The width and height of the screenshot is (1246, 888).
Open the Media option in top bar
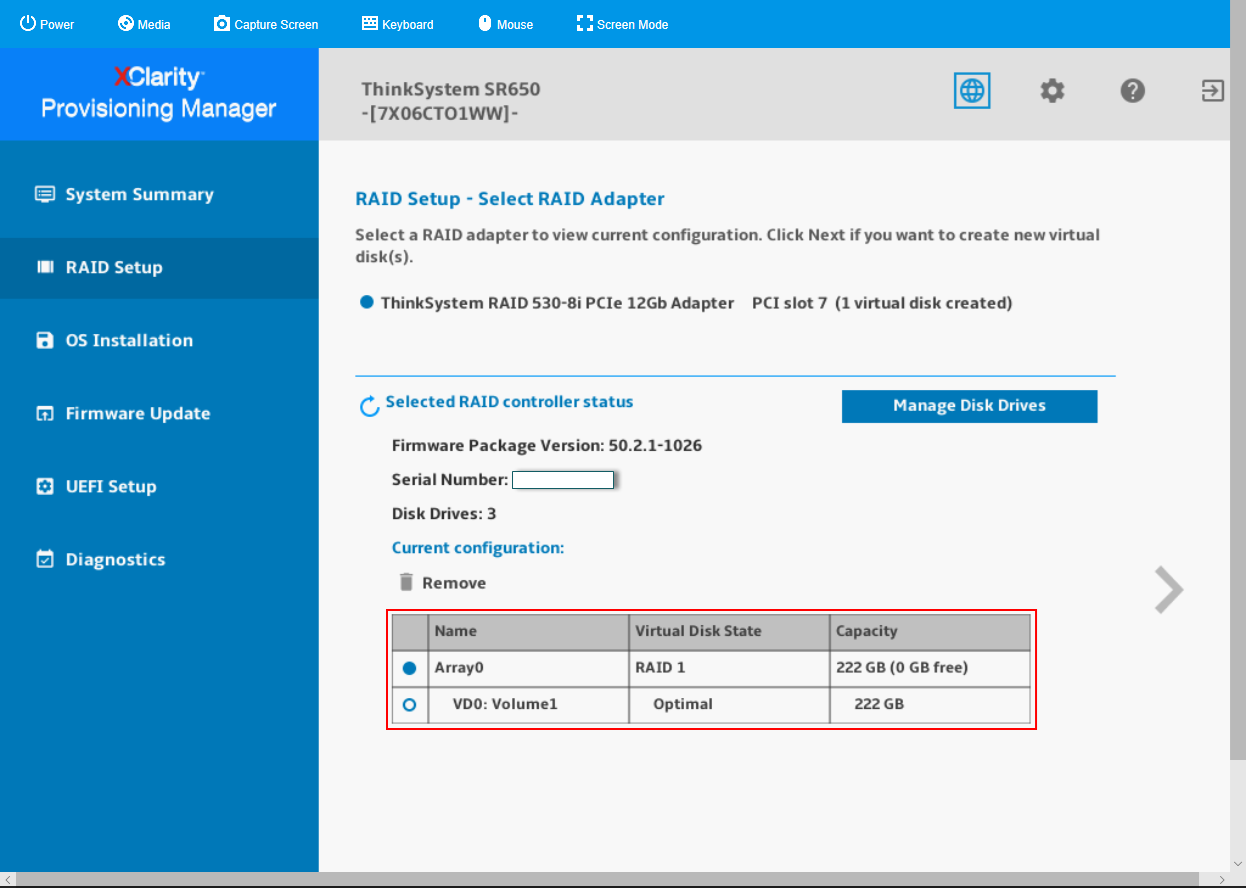[144, 24]
